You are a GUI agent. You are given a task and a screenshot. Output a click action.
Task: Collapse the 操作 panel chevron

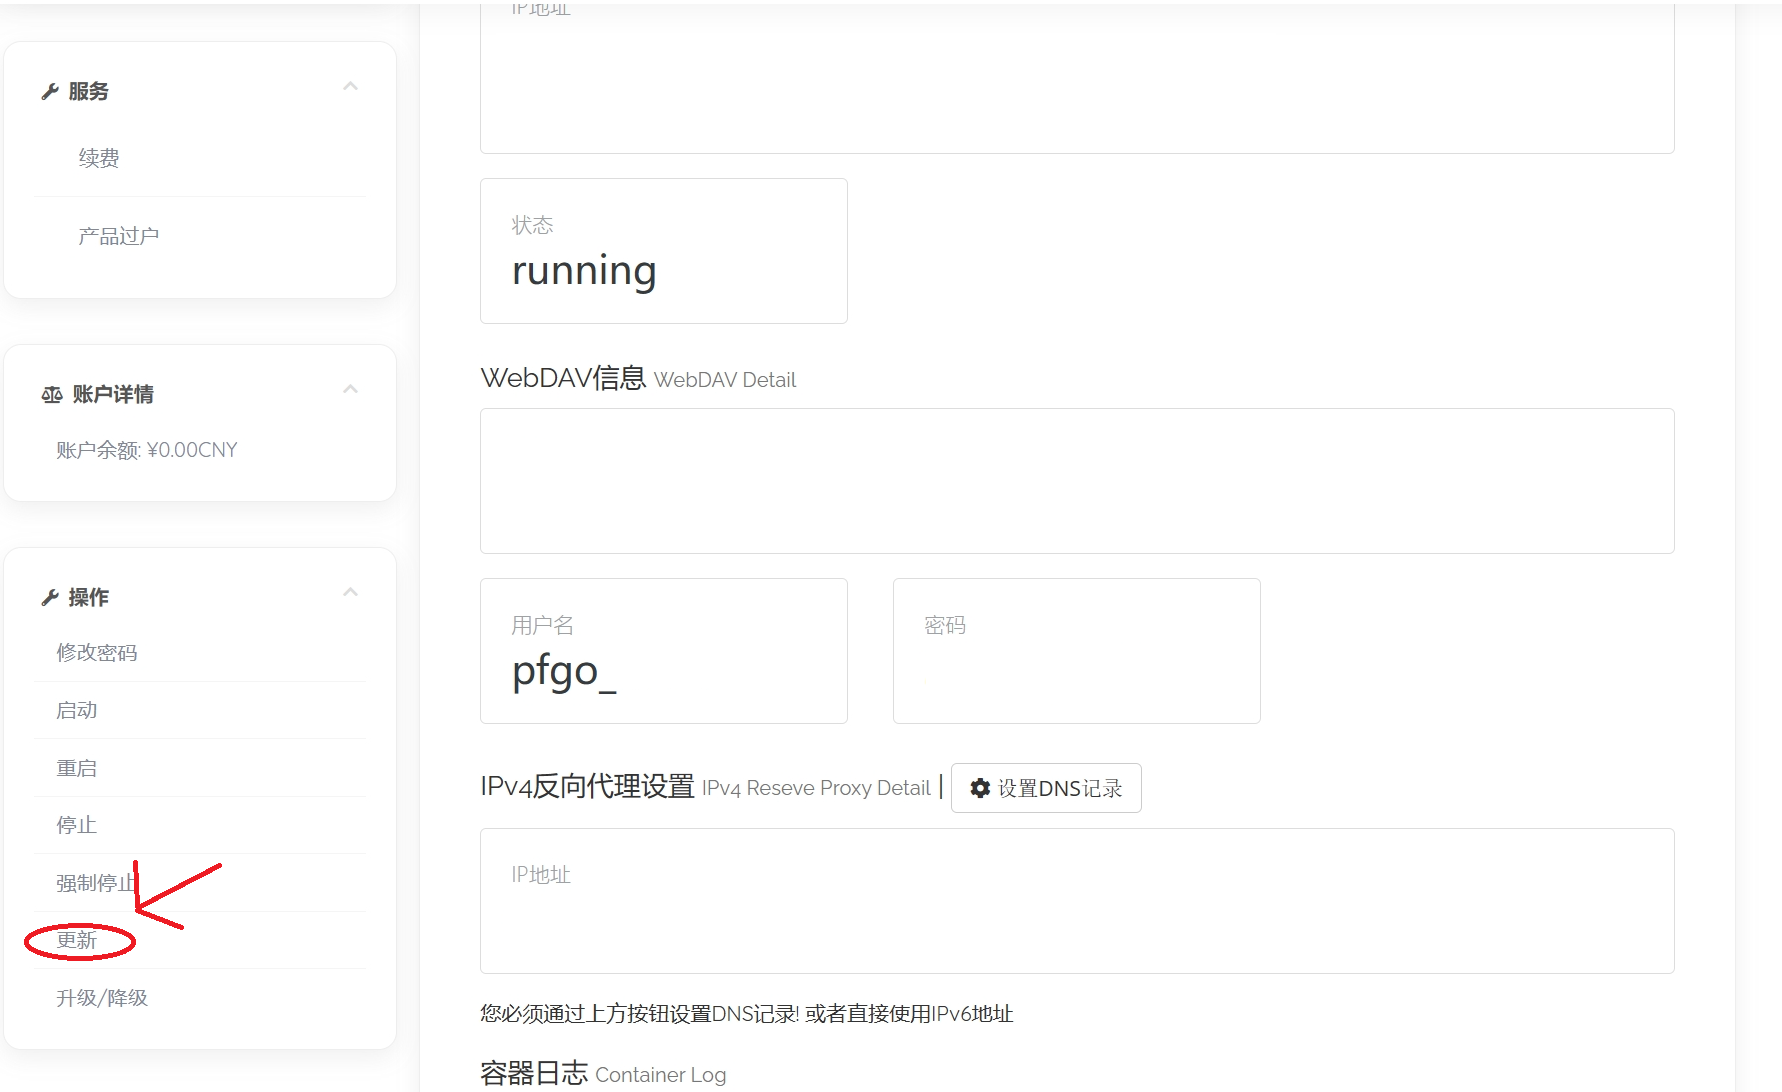pyautogui.click(x=350, y=593)
